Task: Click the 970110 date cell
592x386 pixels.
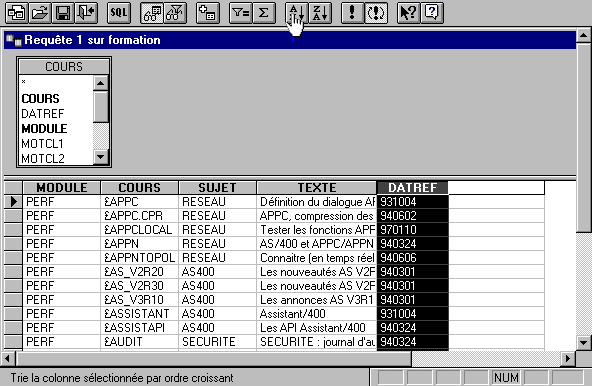Action: pyautogui.click(x=412, y=230)
